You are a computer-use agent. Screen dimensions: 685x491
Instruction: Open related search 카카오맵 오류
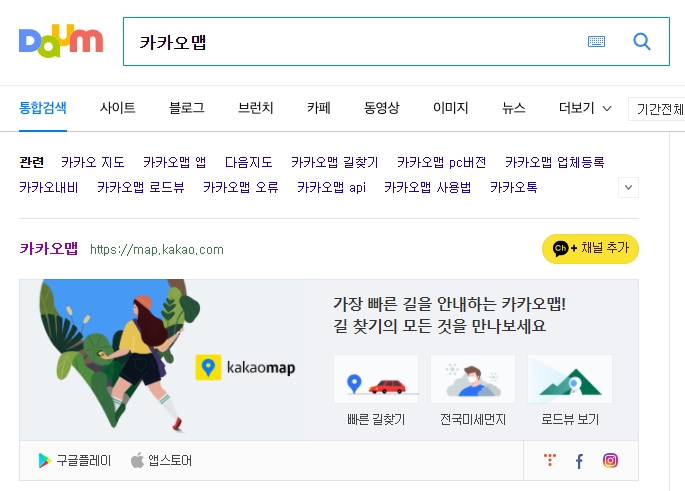(241, 187)
